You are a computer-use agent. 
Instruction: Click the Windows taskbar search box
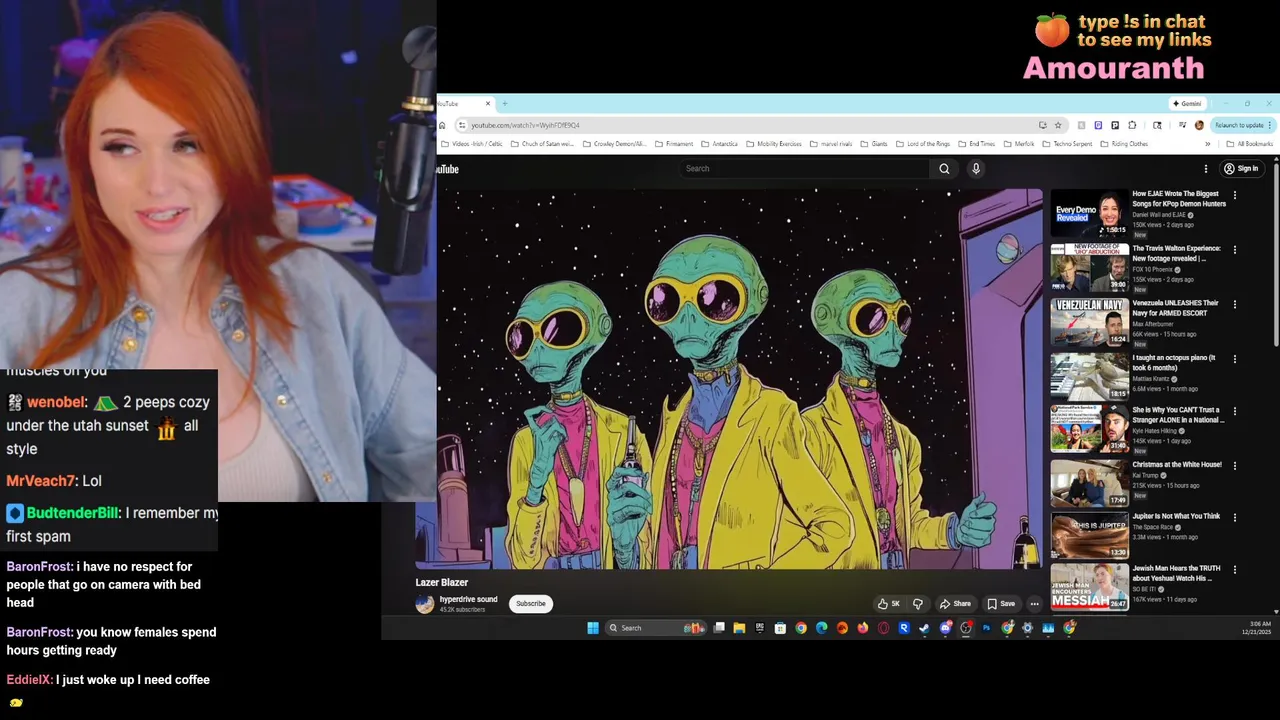pos(658,628)
